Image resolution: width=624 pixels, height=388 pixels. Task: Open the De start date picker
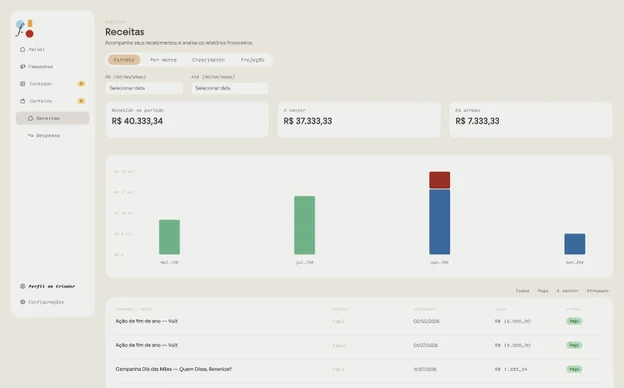144,88
